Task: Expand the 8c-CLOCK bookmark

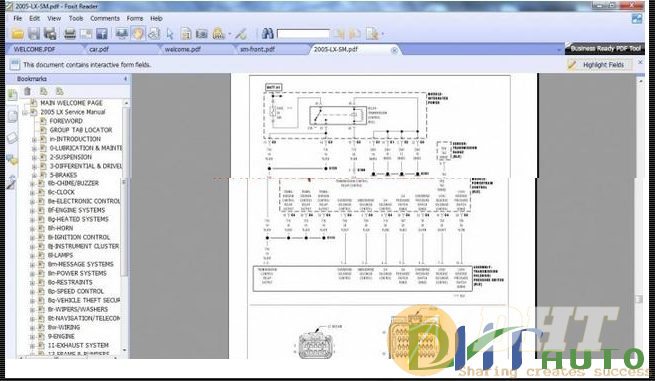Action: [32, 192]
